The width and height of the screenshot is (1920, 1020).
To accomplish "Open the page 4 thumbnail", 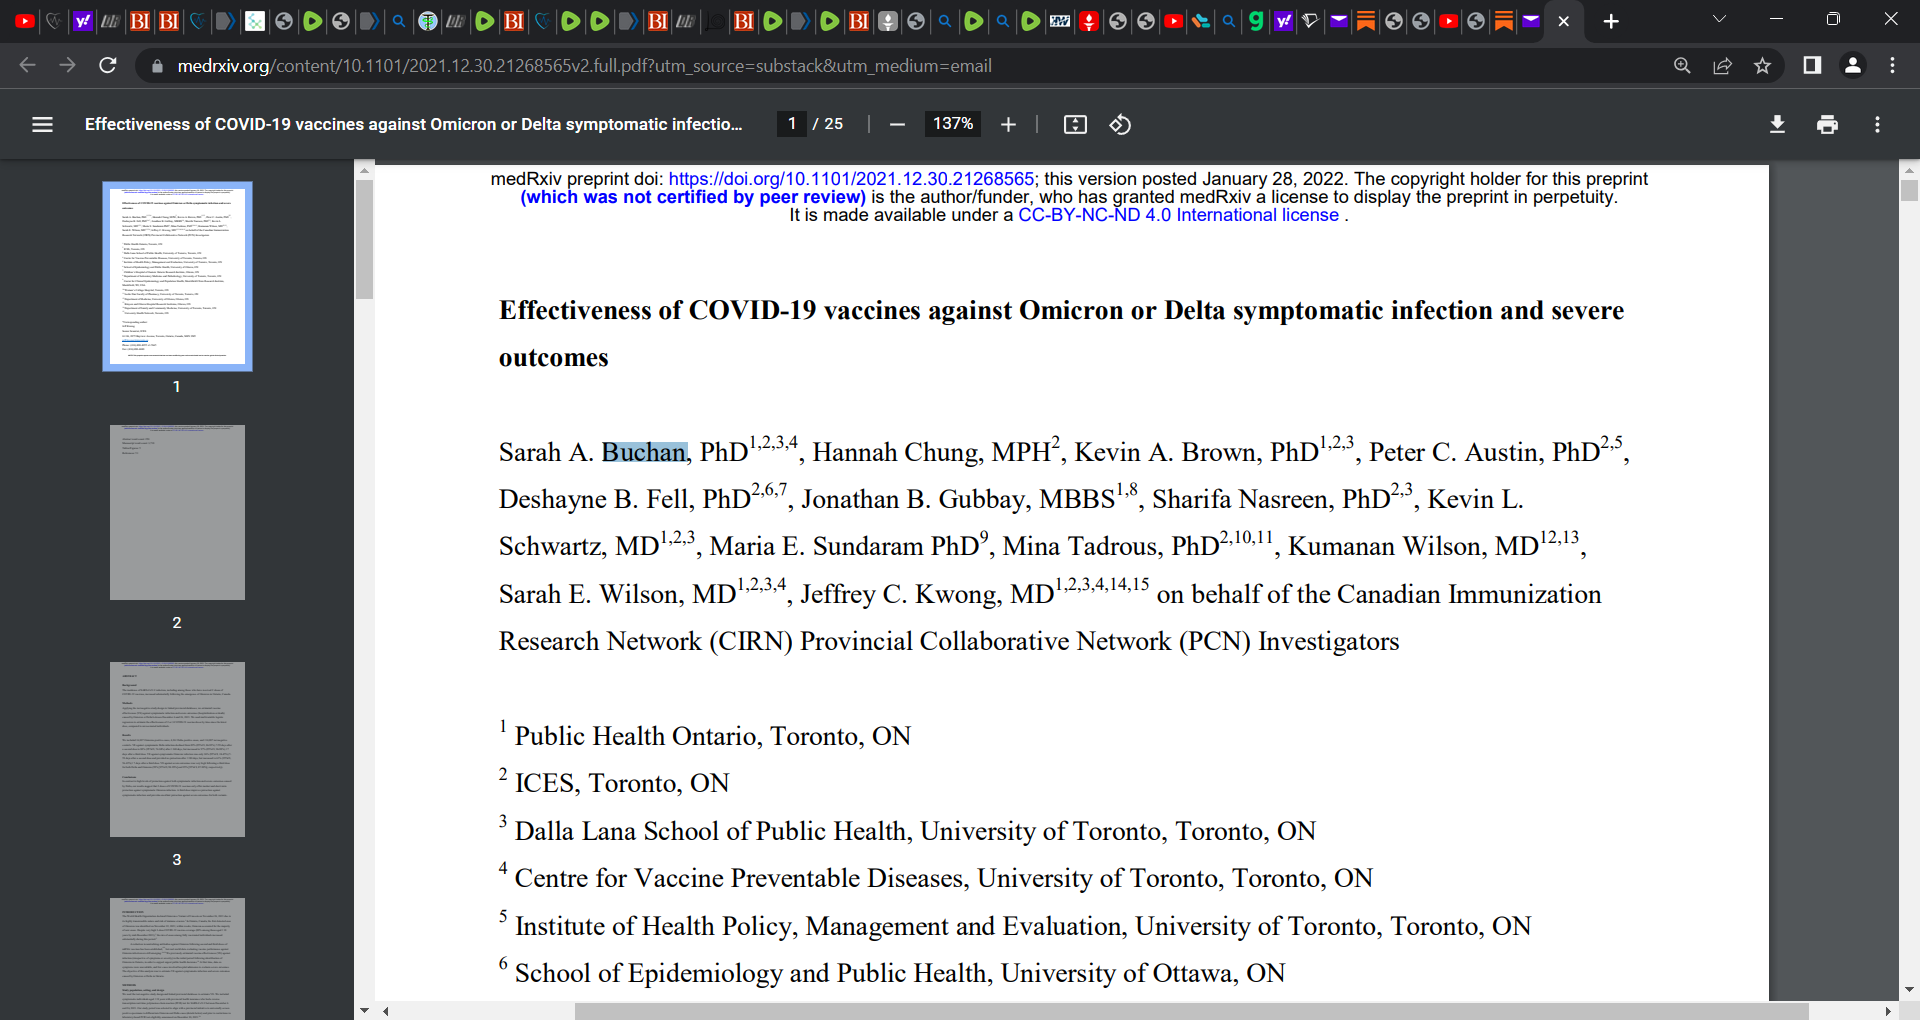I will [177, 958].
